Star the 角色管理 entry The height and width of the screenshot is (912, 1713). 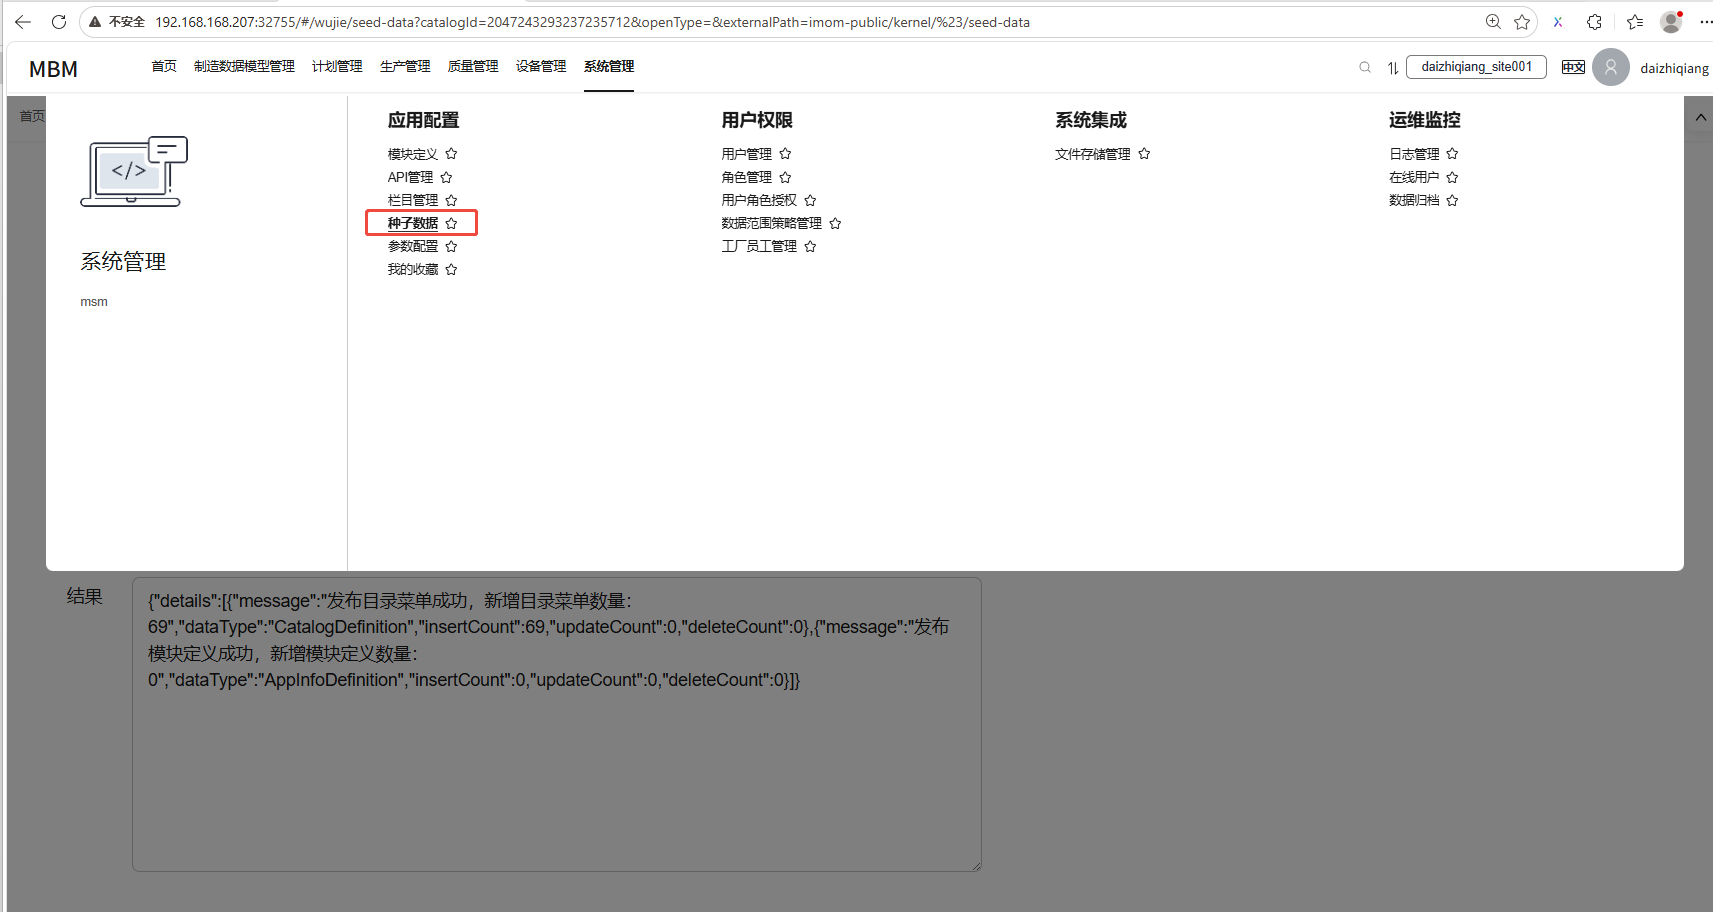[785, 177]
